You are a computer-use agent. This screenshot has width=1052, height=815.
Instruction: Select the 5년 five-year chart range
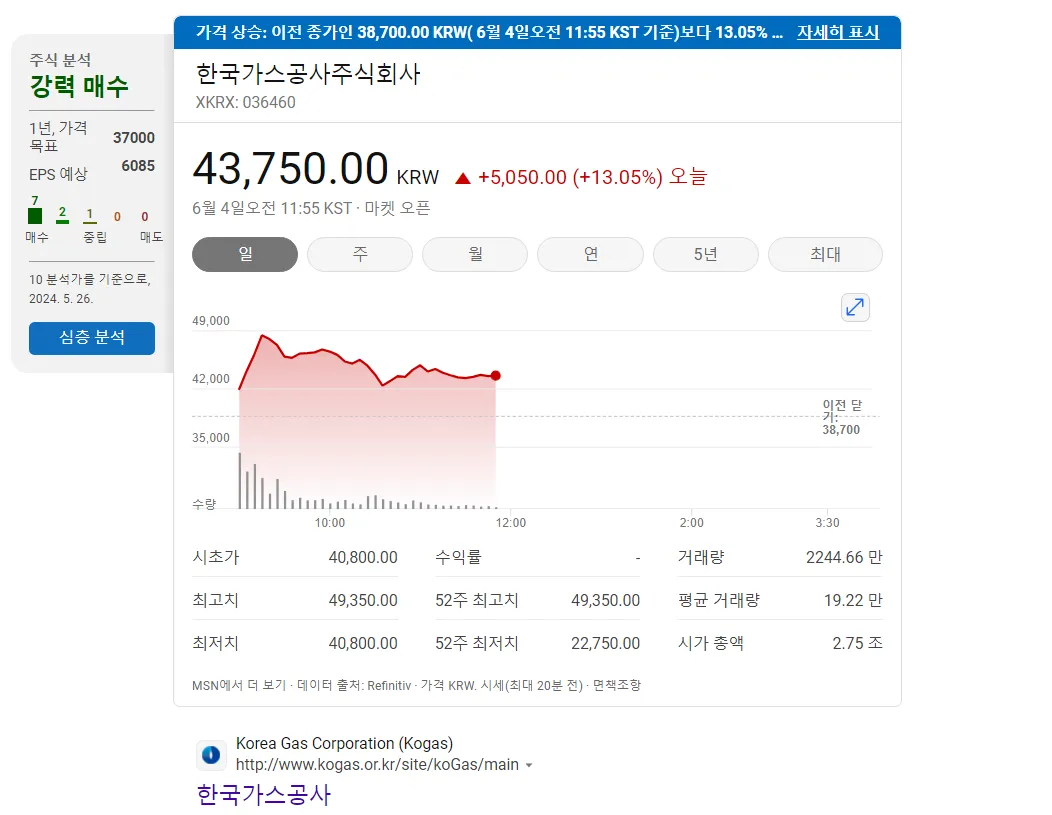(x=705, y=254)
